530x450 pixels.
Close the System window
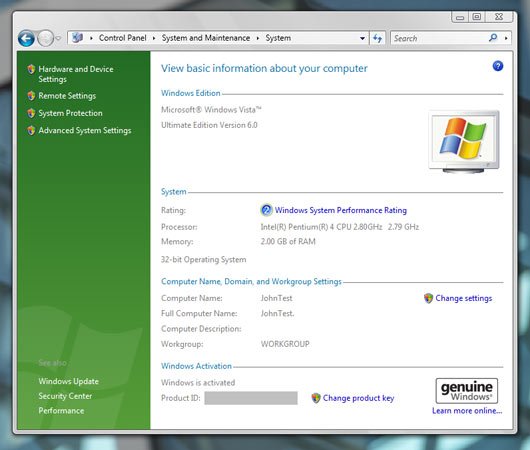pyautogui.click(x=499, y=17)
